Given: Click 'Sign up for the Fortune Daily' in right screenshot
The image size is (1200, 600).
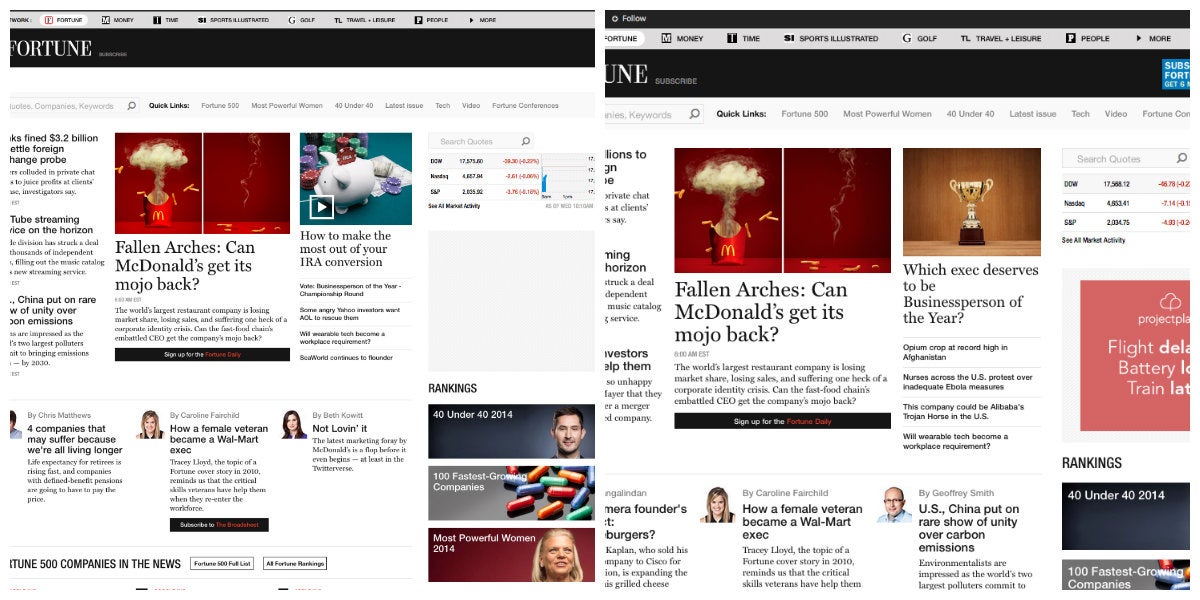Looking at the screenshot, I should click(x=782, y=421).
